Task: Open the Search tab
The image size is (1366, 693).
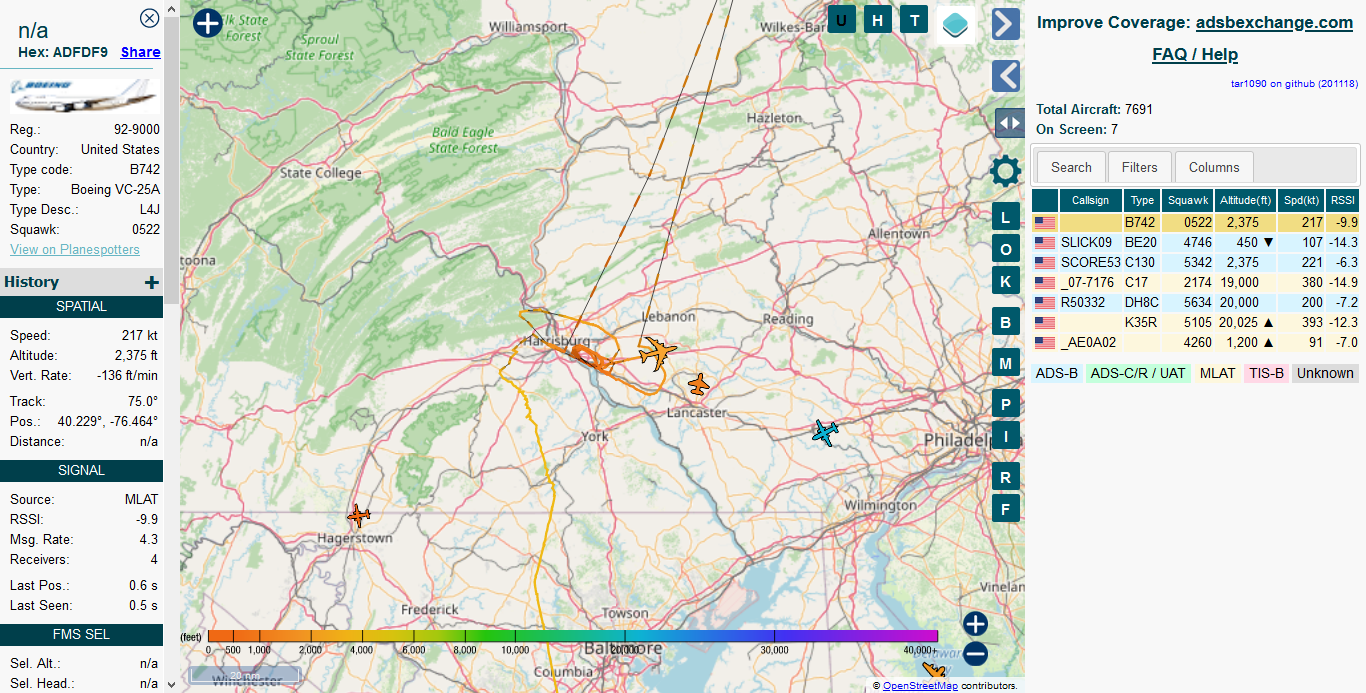Action: [x=1071, y=167]
